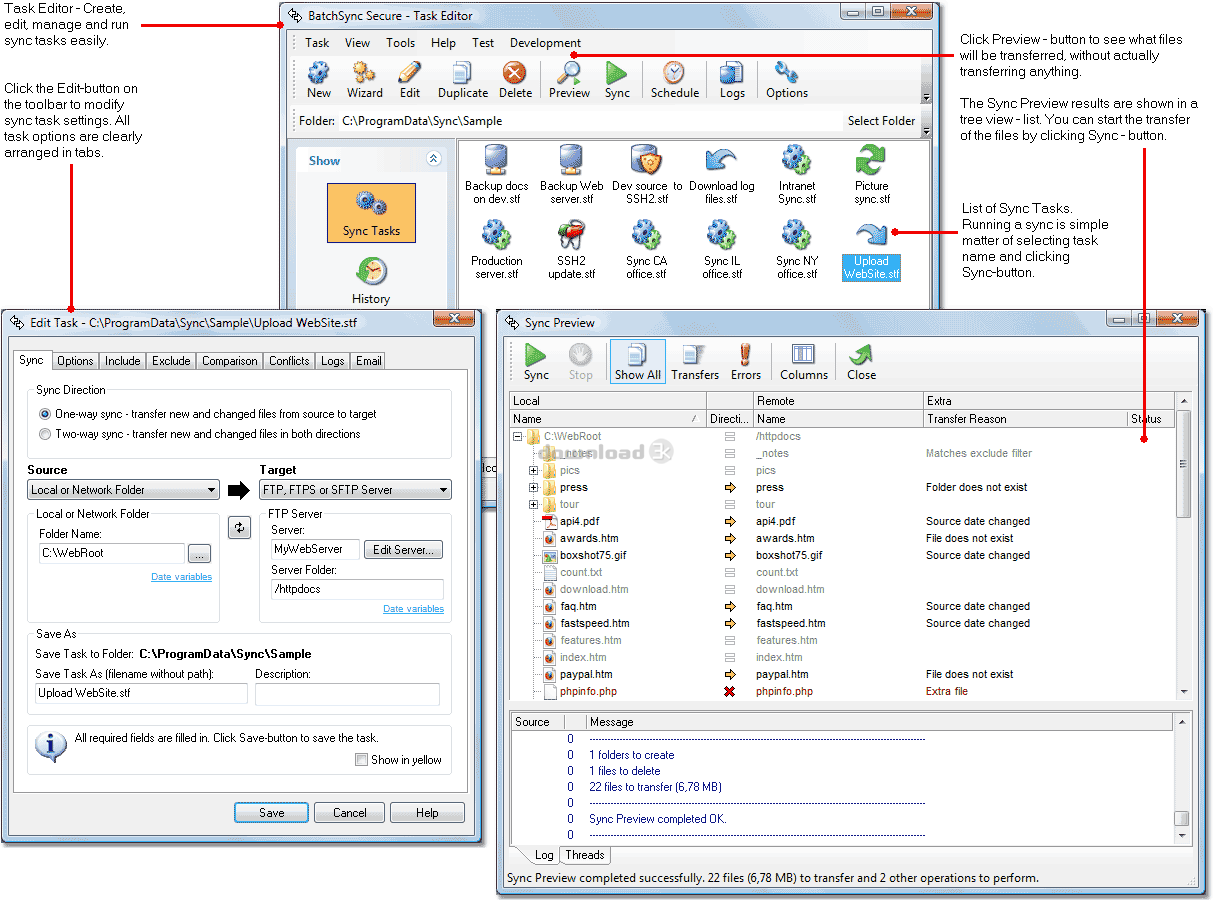
Task: Open the Development menu
Action: 545,43
